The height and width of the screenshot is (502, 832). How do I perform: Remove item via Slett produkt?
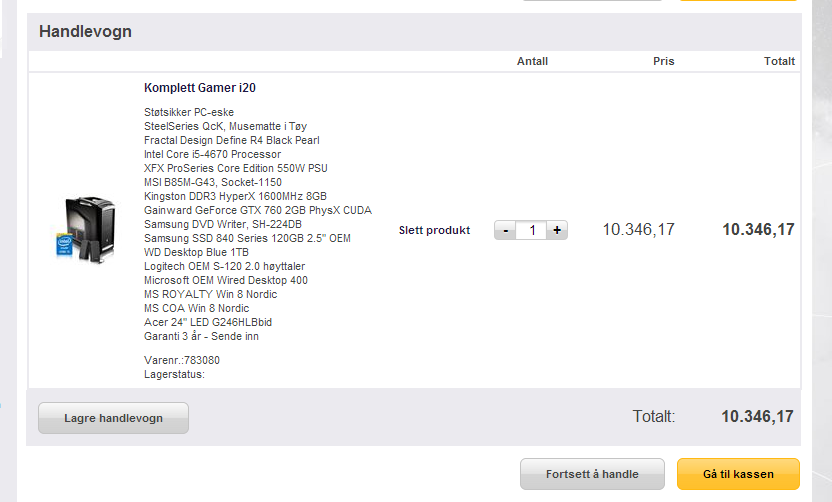coord(434,230)
